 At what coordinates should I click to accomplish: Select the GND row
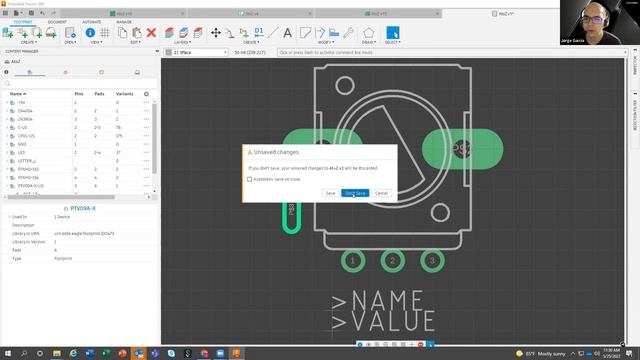click(78, 144)
